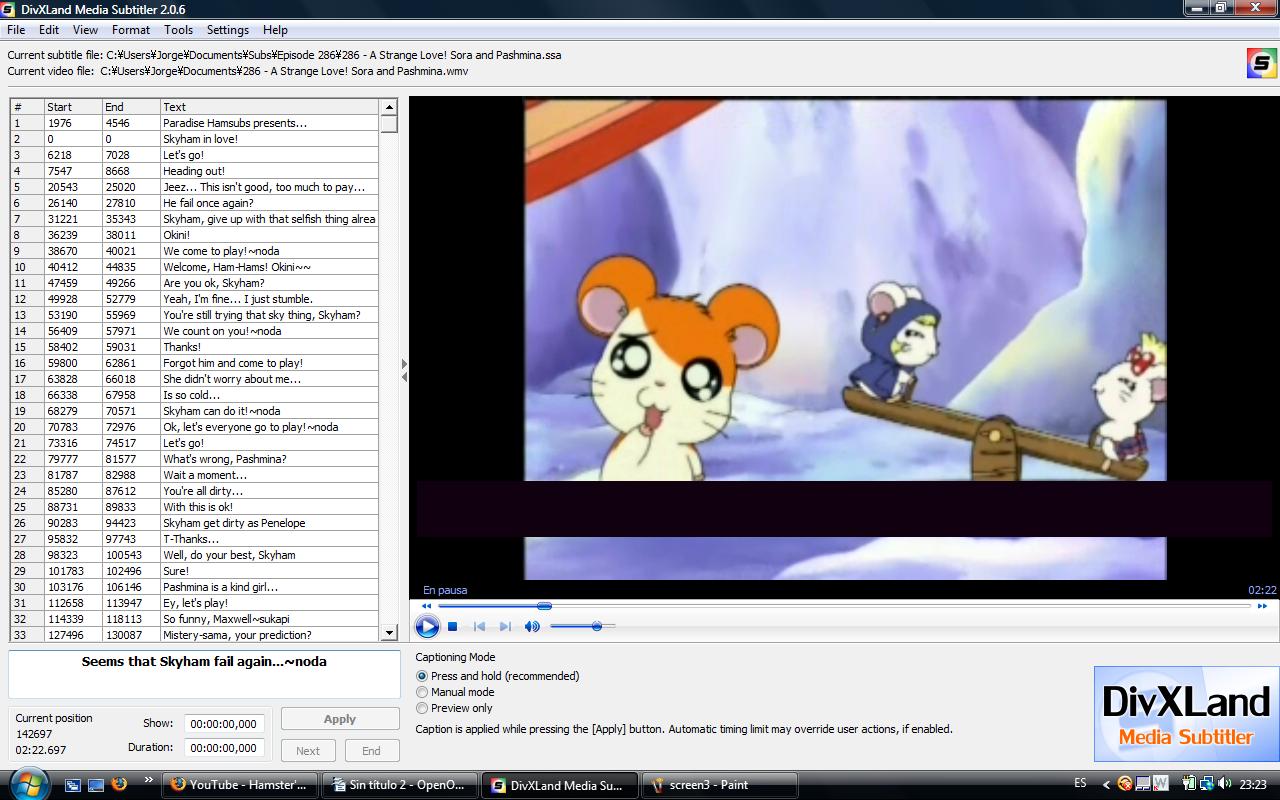Click the End button
Screen dimensions: 1280x800
click(371, 751)
